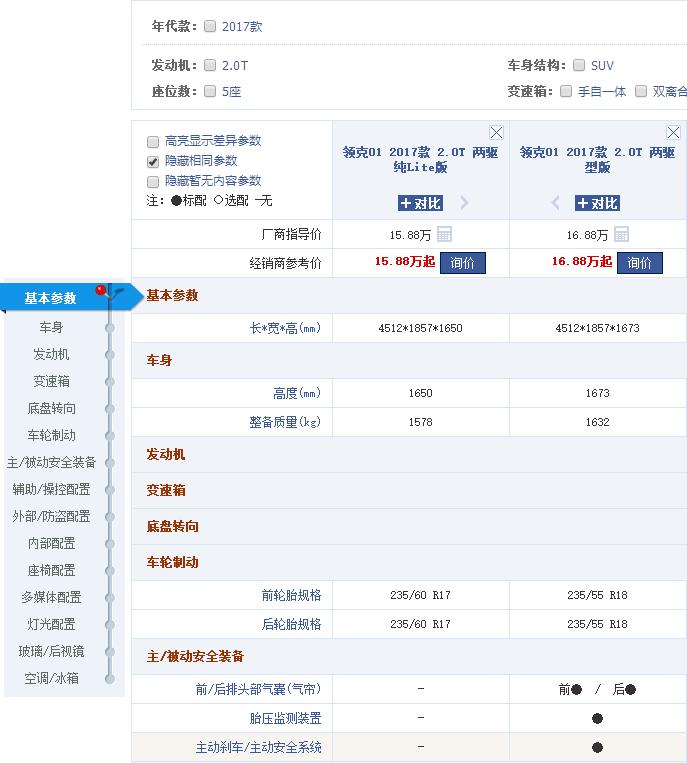Screen dimensions: 687x763
Task: Click the 15.88万起 dealer price
Action: coord(405,262)
